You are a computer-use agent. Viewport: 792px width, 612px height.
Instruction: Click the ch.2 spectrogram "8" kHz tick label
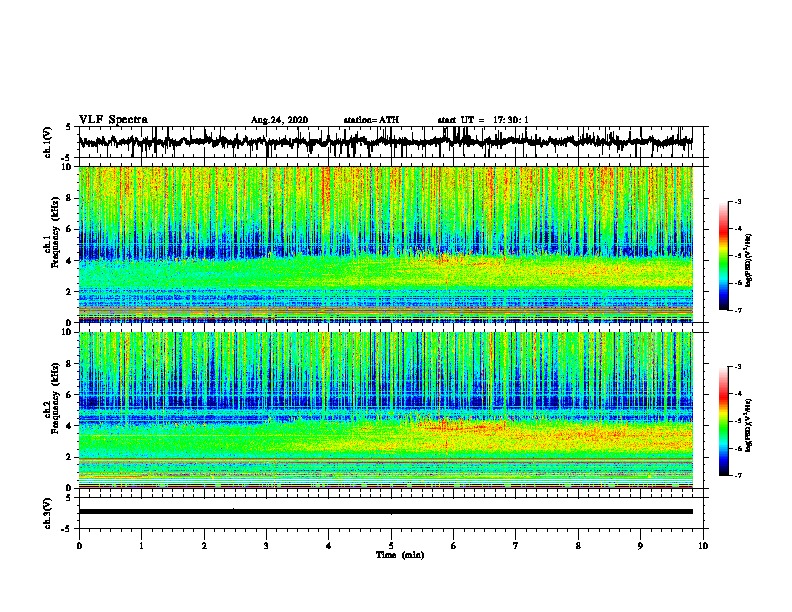[70, 364]
